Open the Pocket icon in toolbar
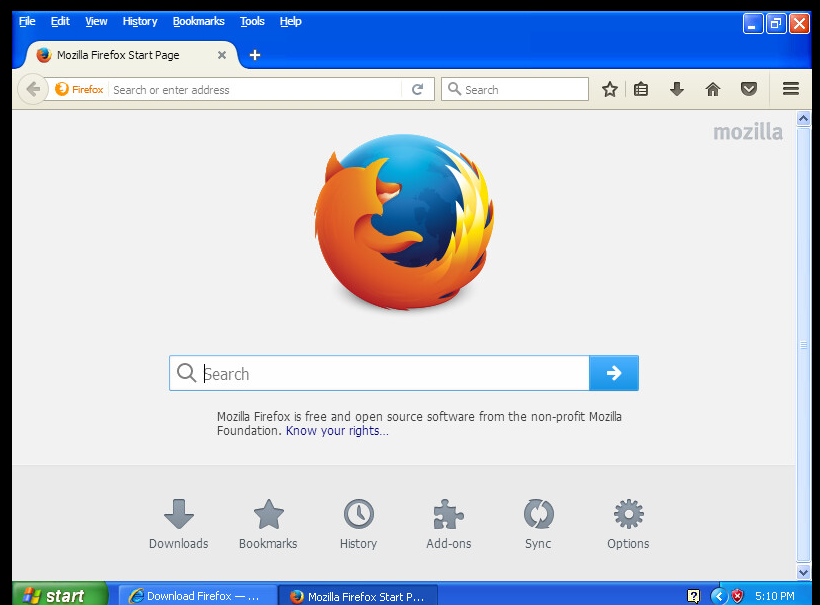This screenshot has height=605, width=820. coord(749,89)
